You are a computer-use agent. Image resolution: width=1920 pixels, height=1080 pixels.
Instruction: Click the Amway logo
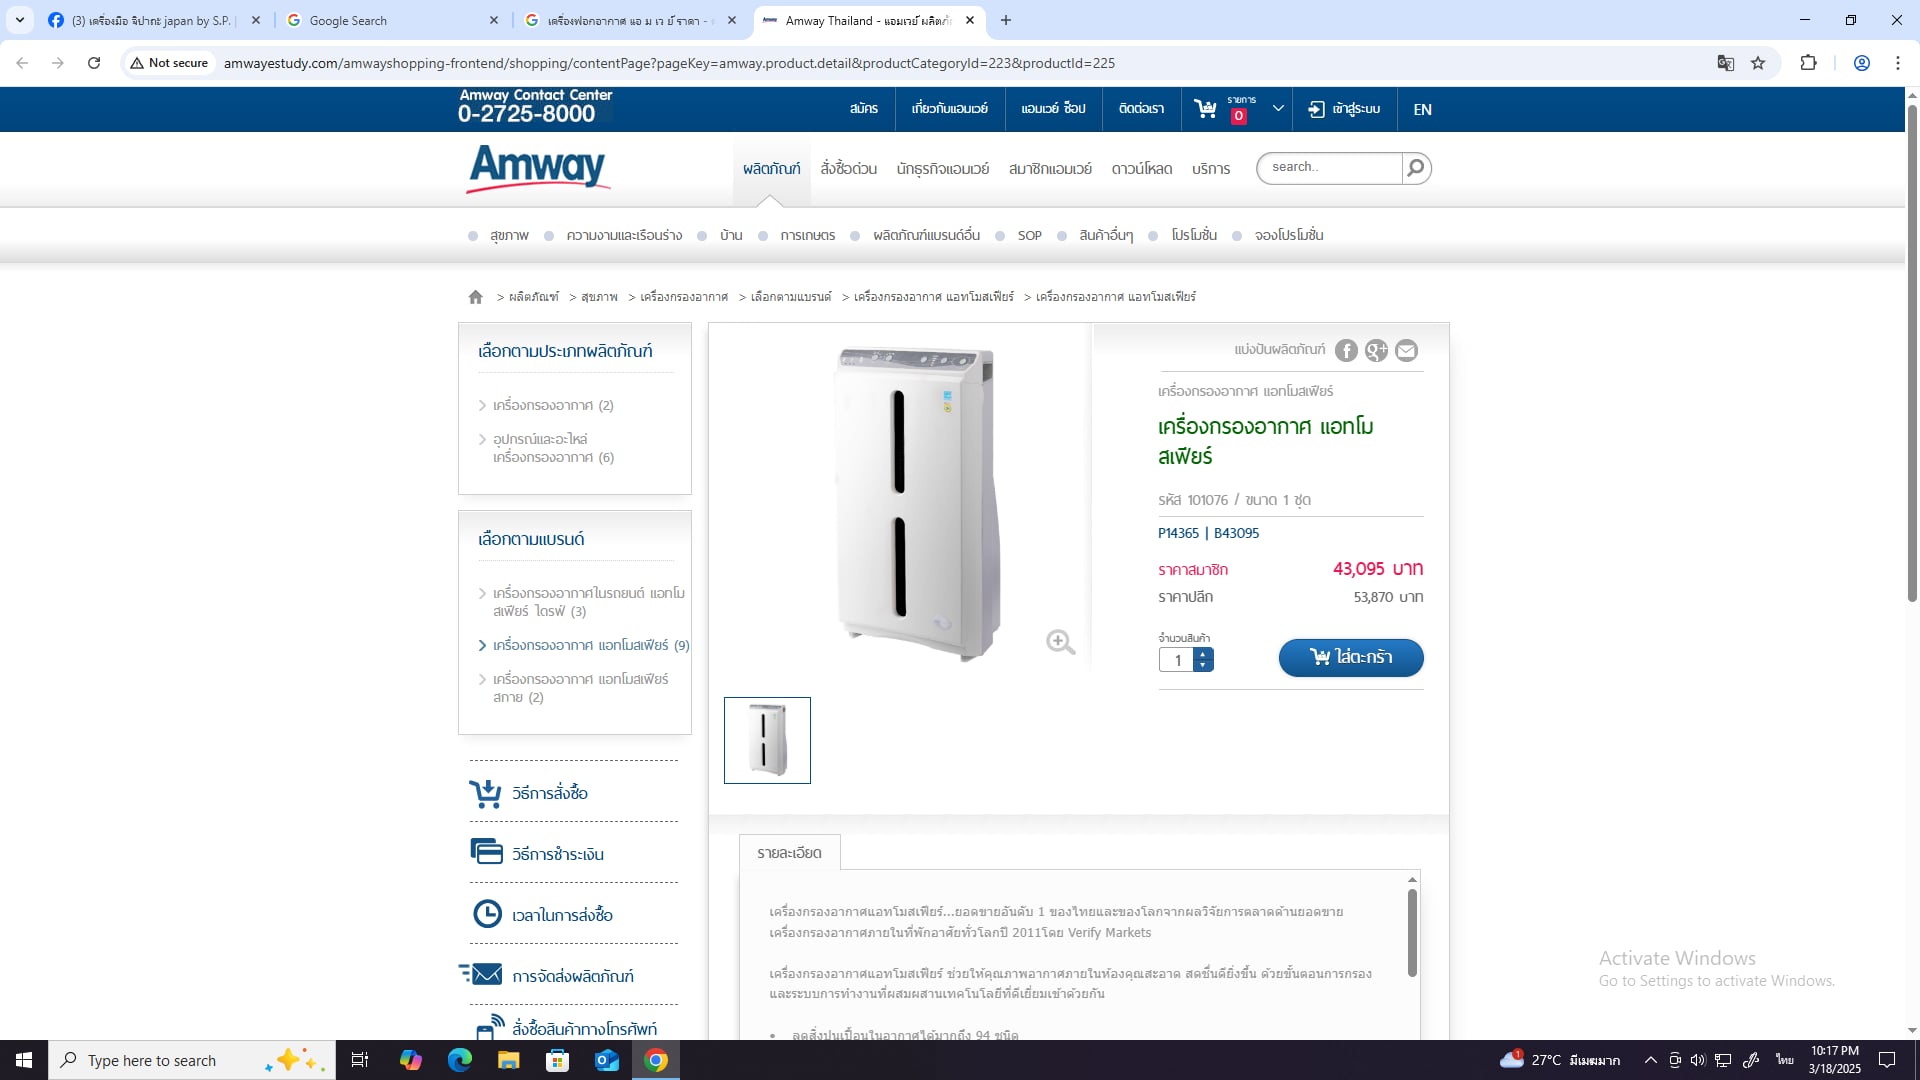pyautogui.click(x=538, y=168)
